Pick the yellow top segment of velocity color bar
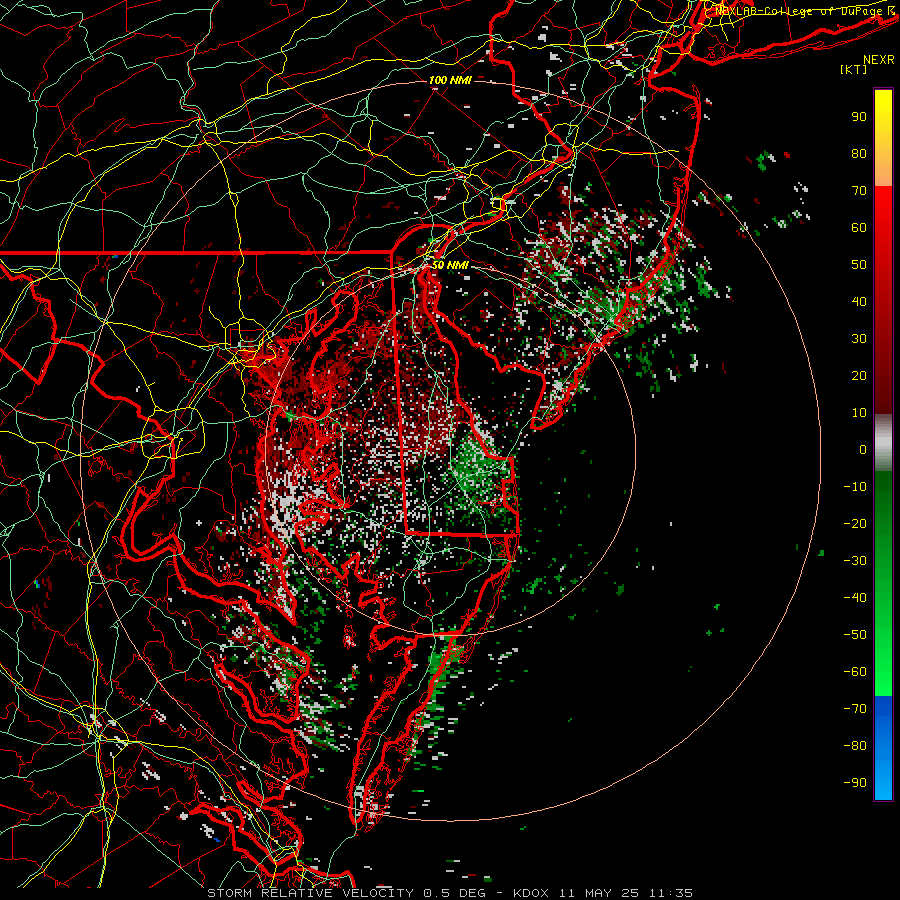Viewport: 900px width, 900px height. (883, 138)
